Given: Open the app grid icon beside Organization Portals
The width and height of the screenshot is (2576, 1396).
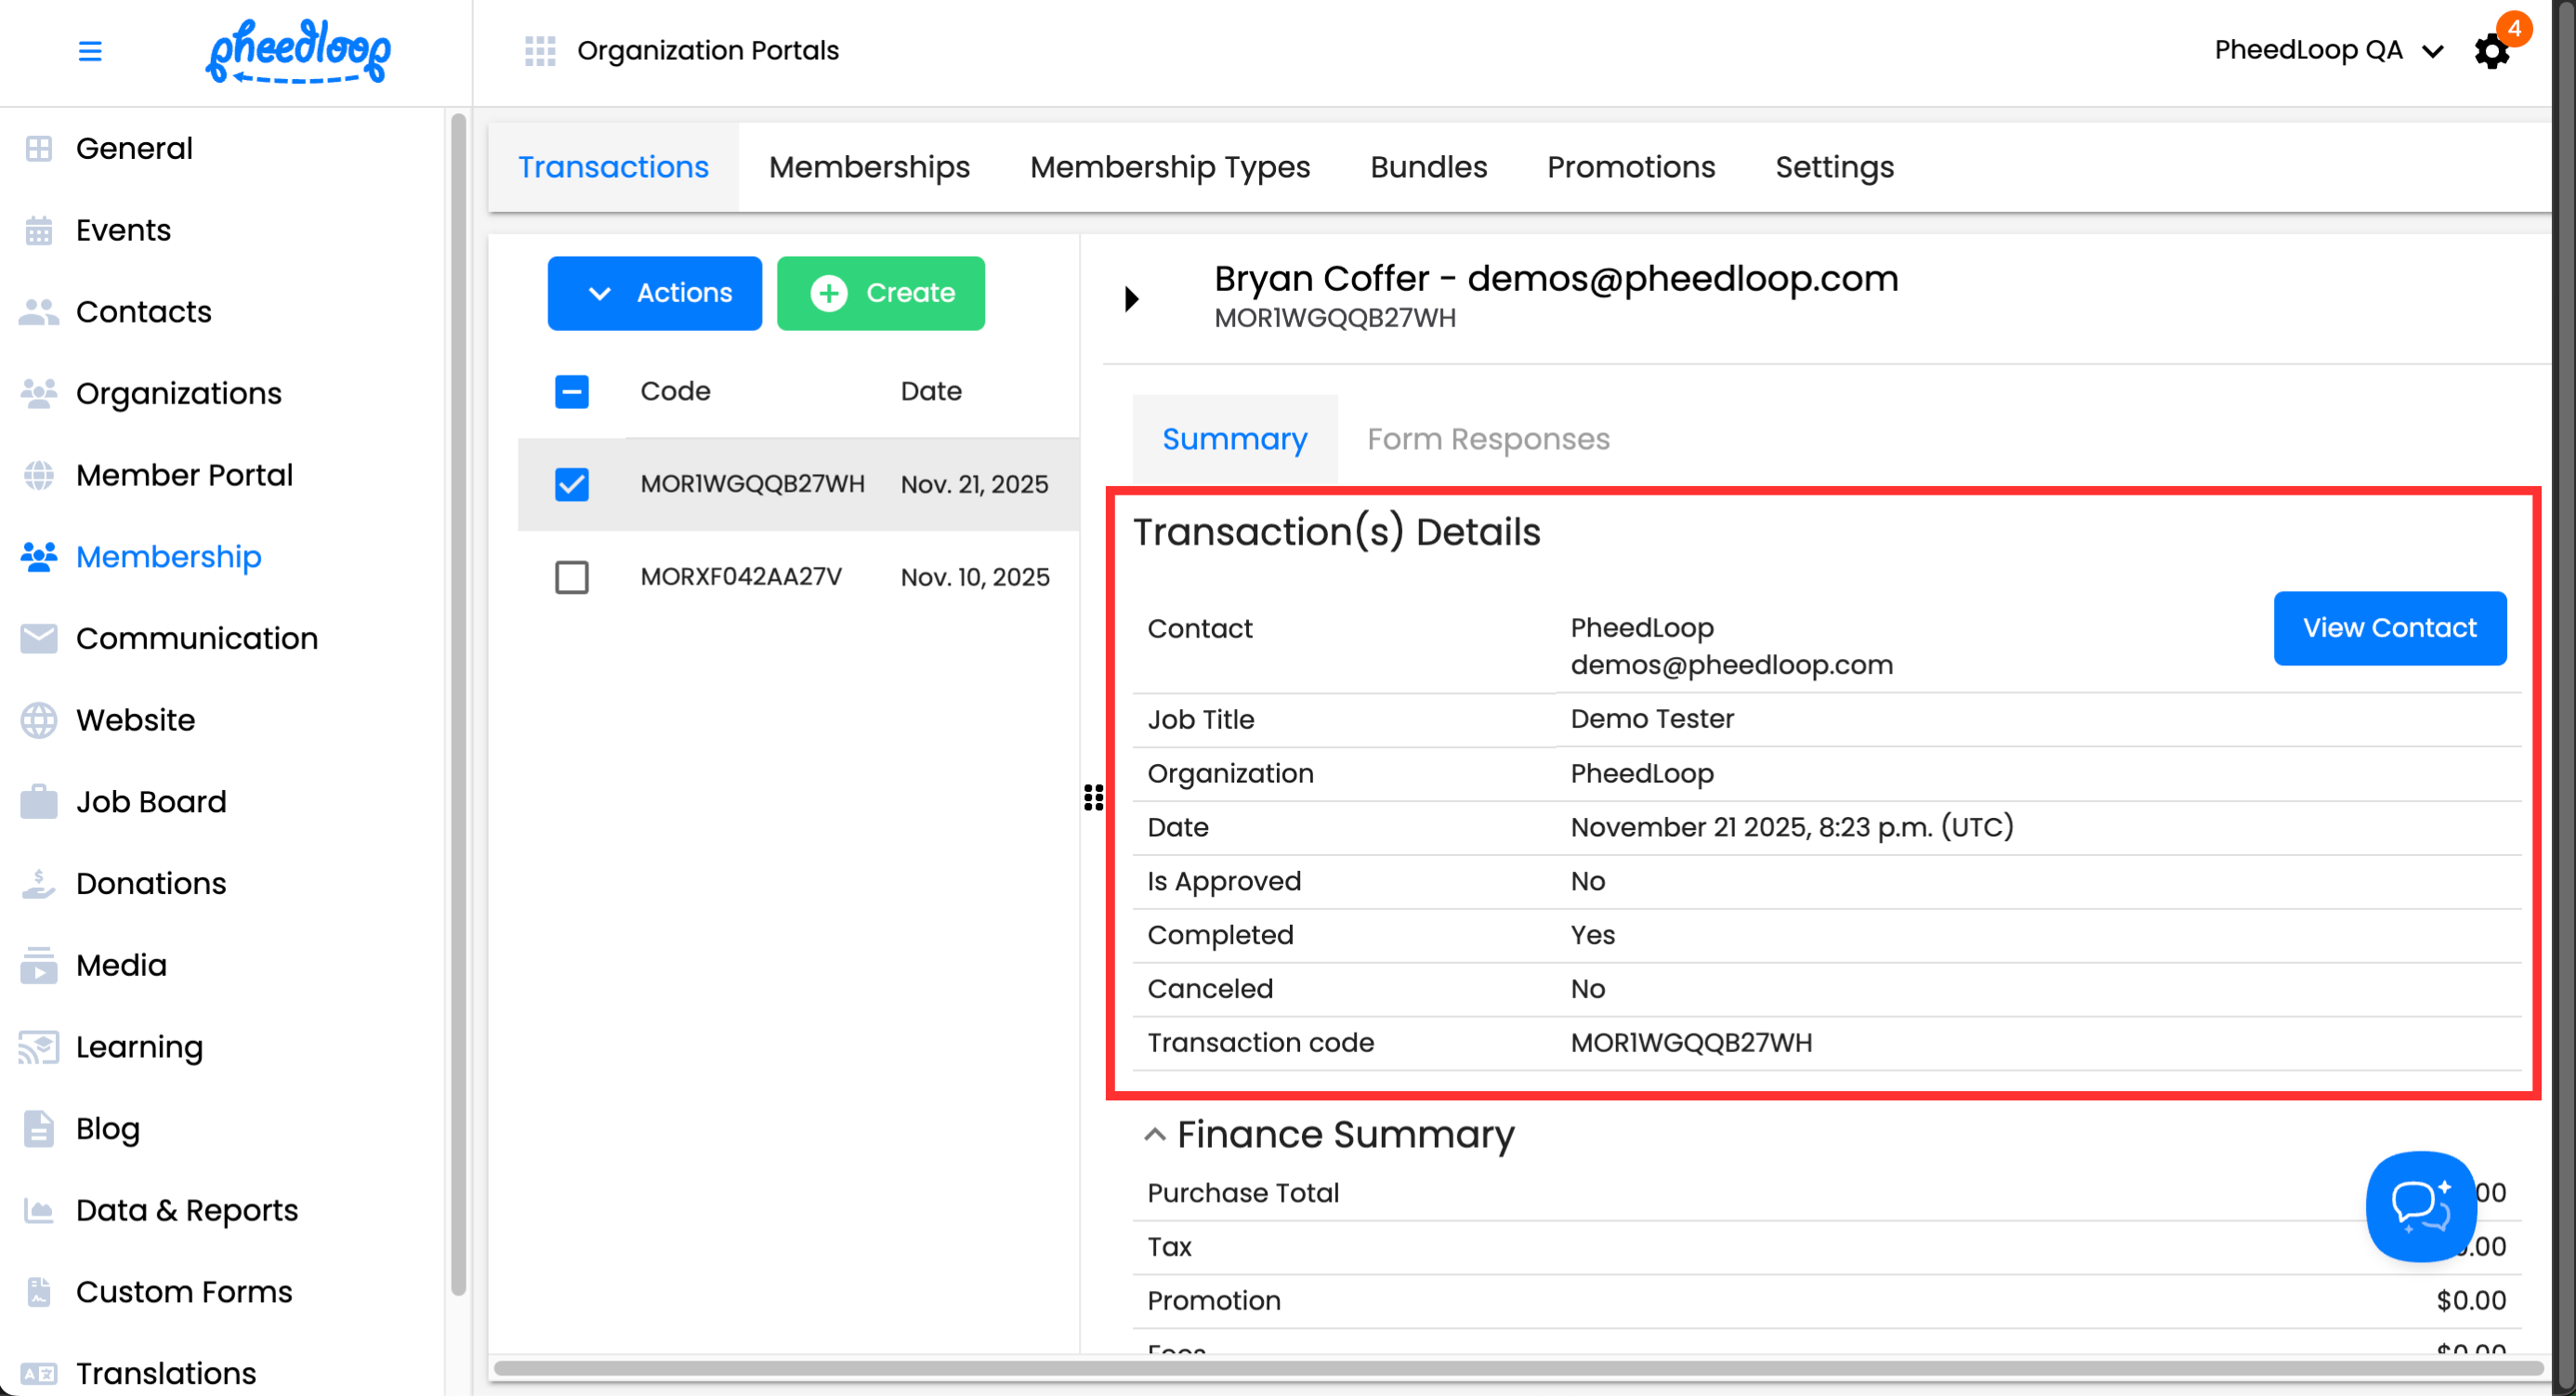Looking at the screenshot, I should point(540,51).
